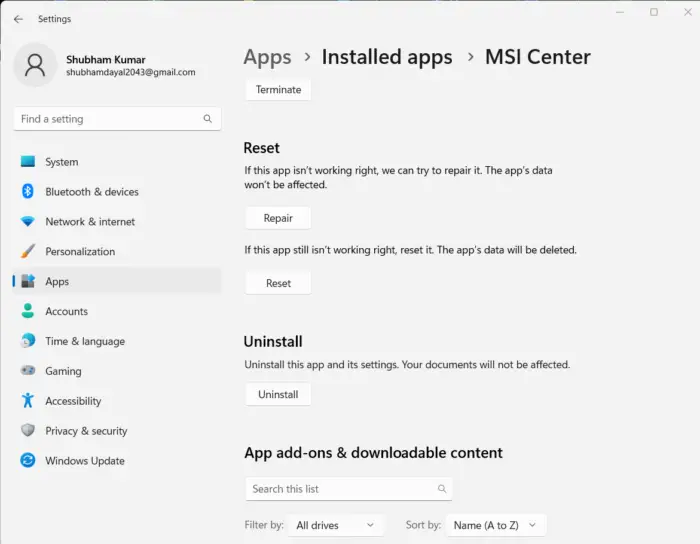Open Gaming settings
The image size is (700, 544).
point(117,371)
